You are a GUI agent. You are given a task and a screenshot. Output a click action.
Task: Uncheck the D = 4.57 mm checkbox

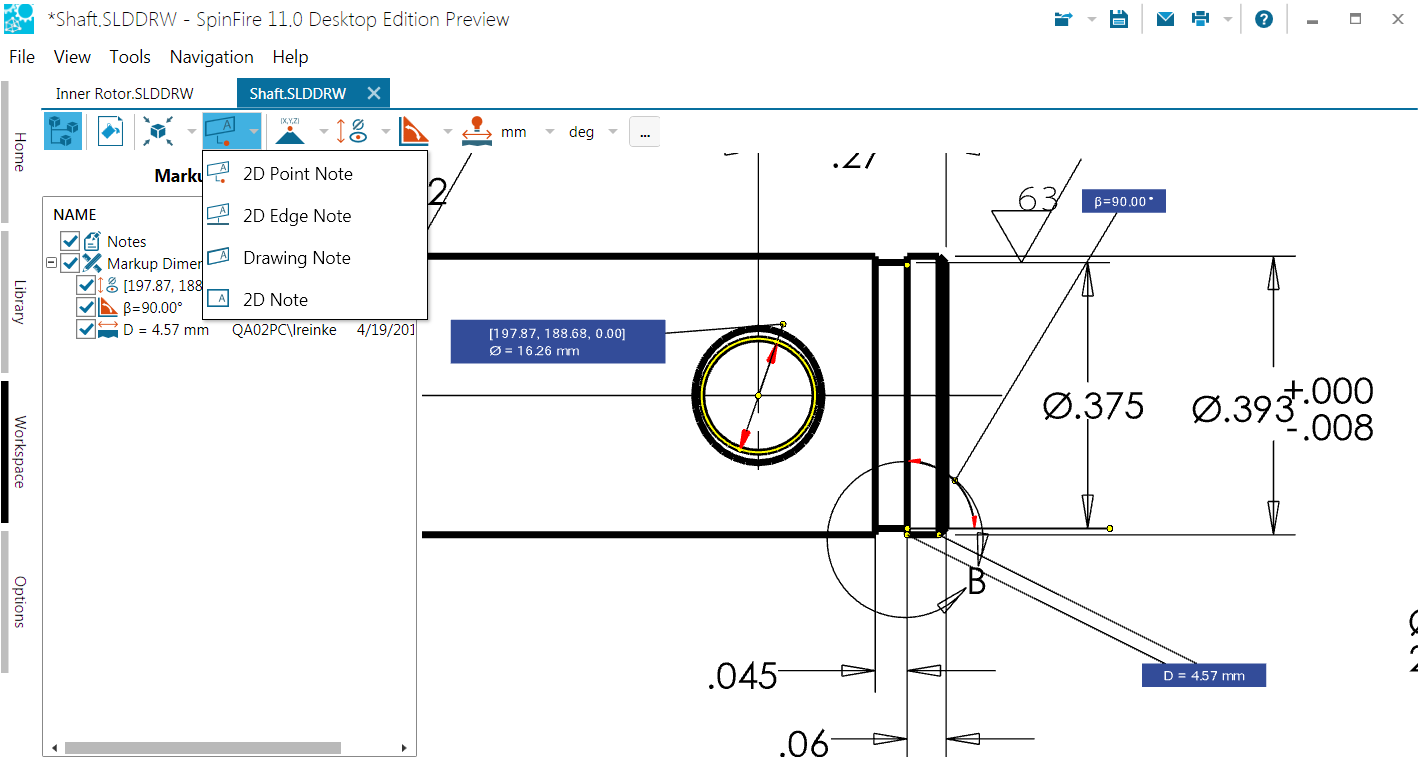[x=86, y=329]
